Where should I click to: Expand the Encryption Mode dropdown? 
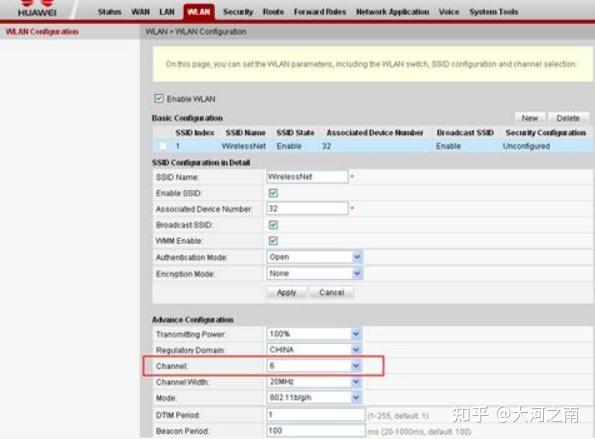tap(315, 273)
